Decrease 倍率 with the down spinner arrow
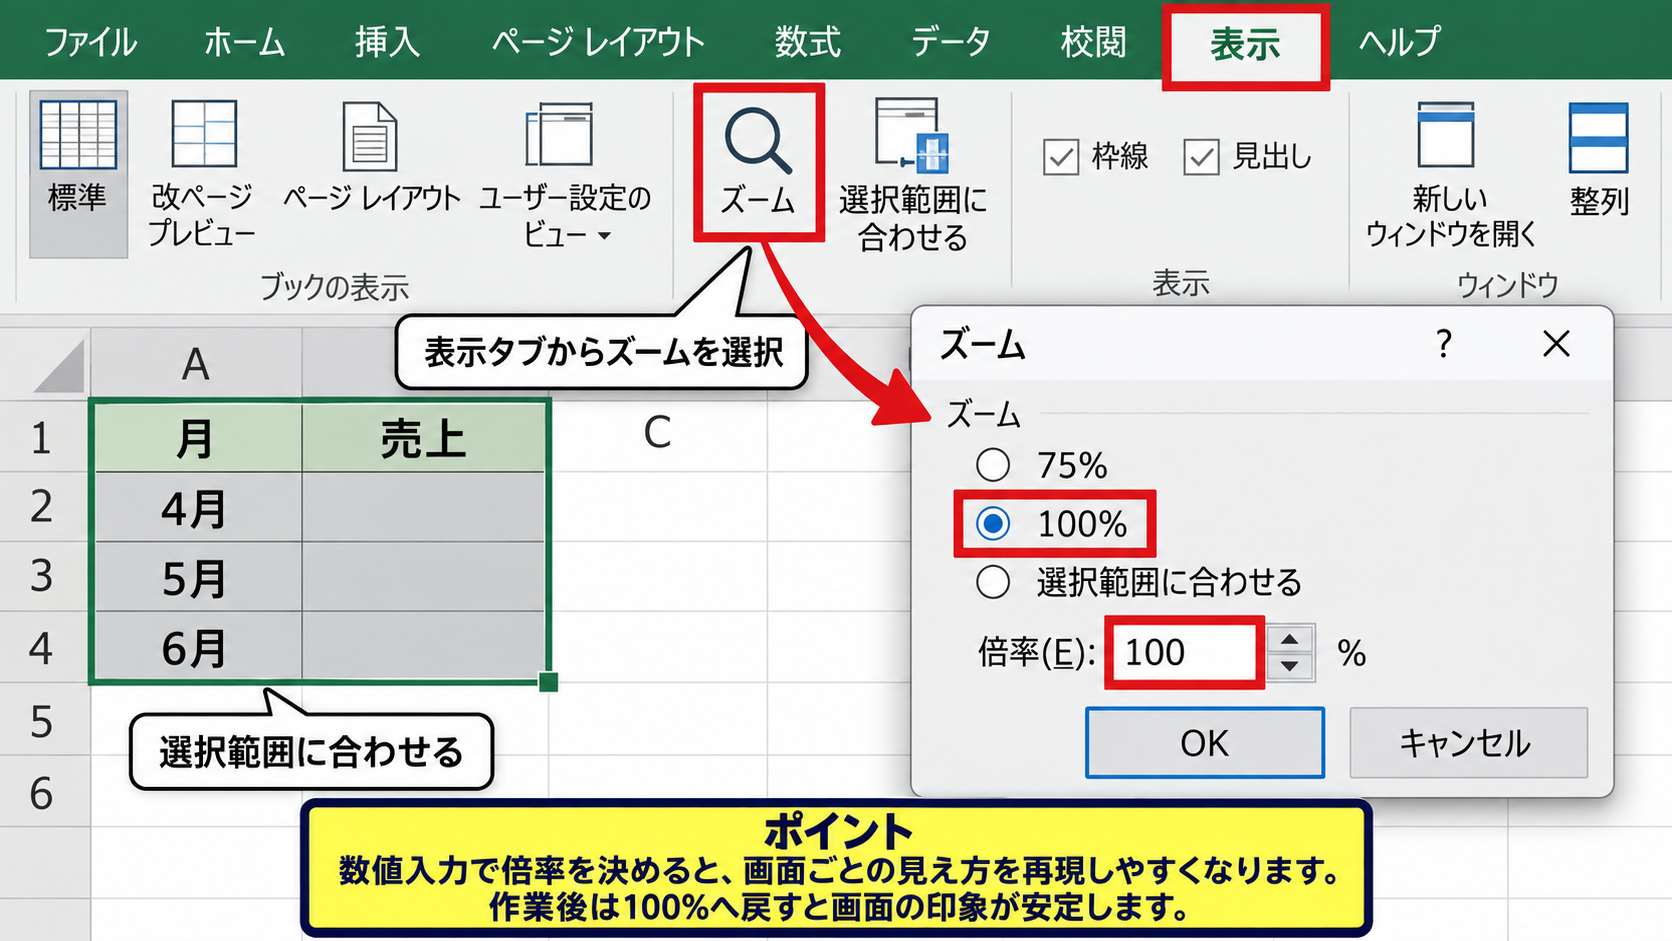 click(x=1290, y=666)
